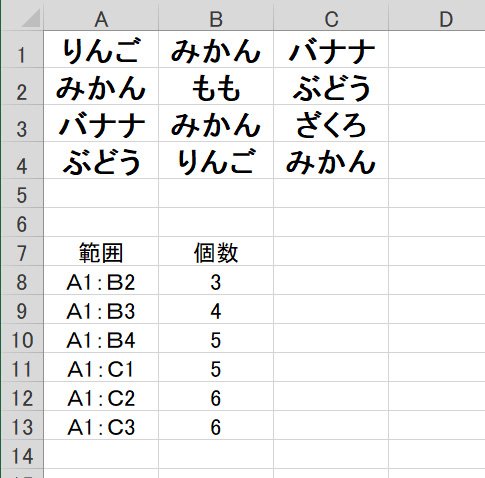Select row 10 header
The image size is (485, 478).
click(23, 338)
